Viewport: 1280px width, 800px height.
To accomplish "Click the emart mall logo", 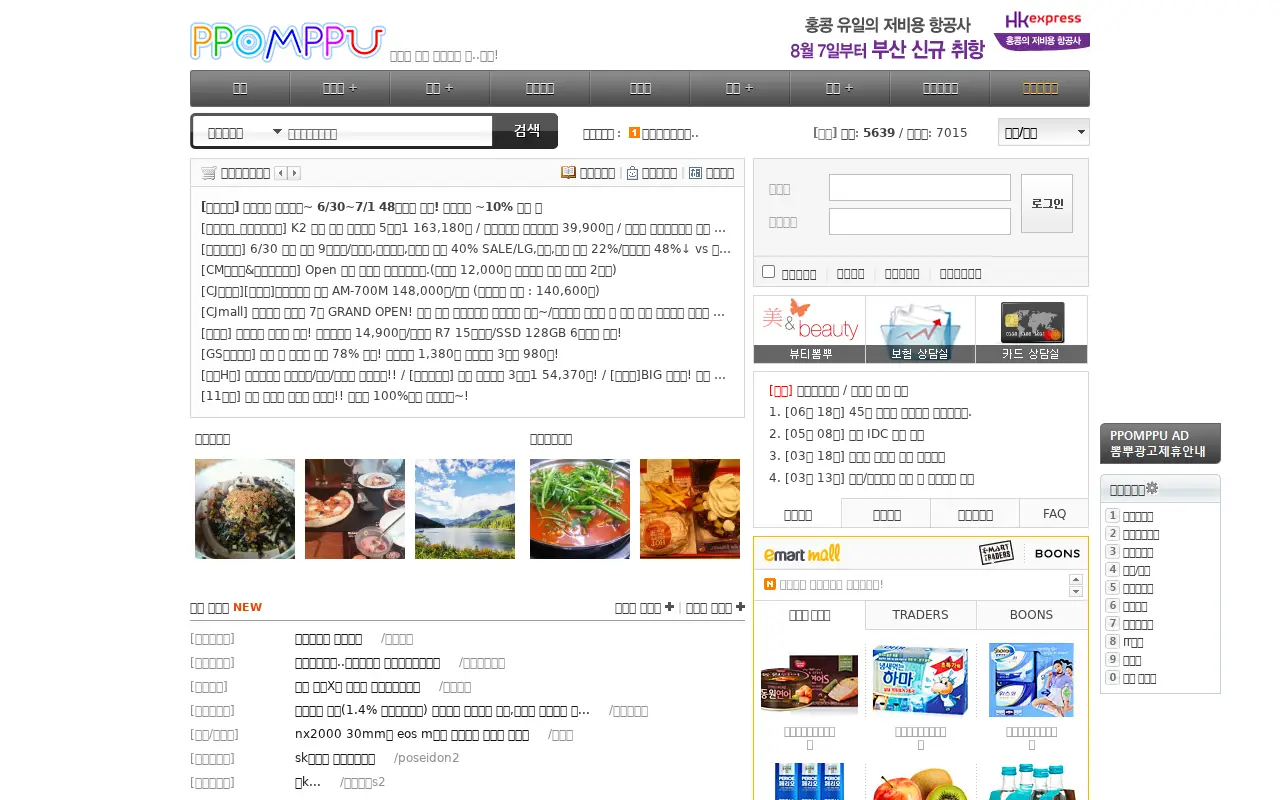I will point(802,553).
